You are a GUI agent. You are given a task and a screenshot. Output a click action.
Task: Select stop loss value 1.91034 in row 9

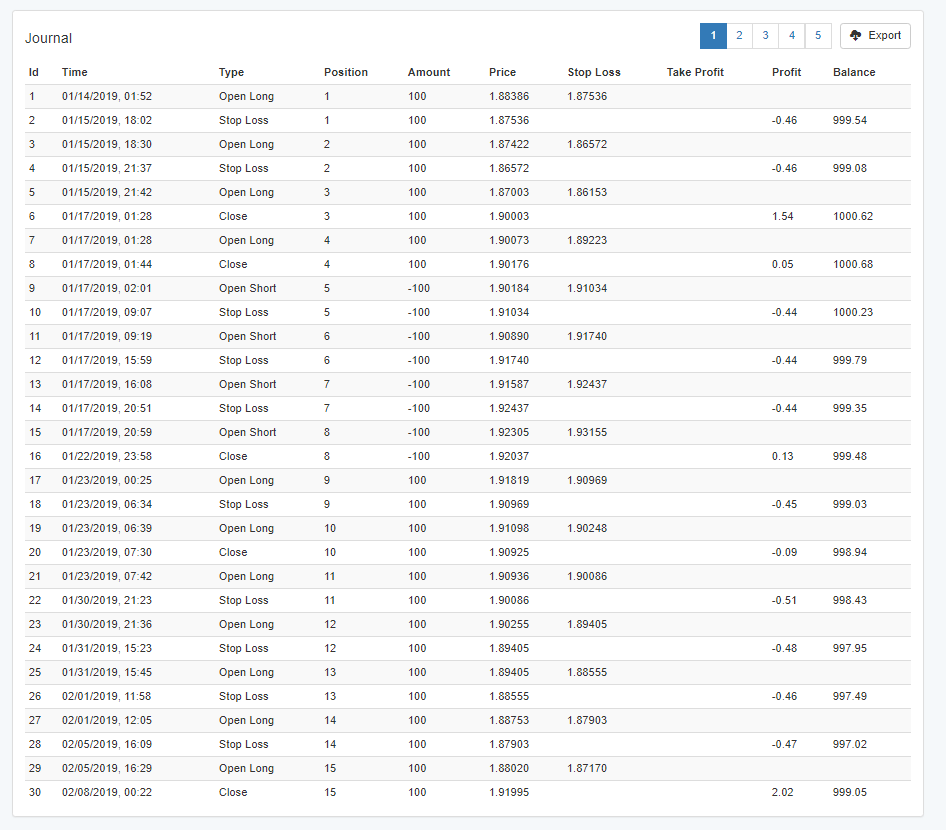click(x=587, y=288)
